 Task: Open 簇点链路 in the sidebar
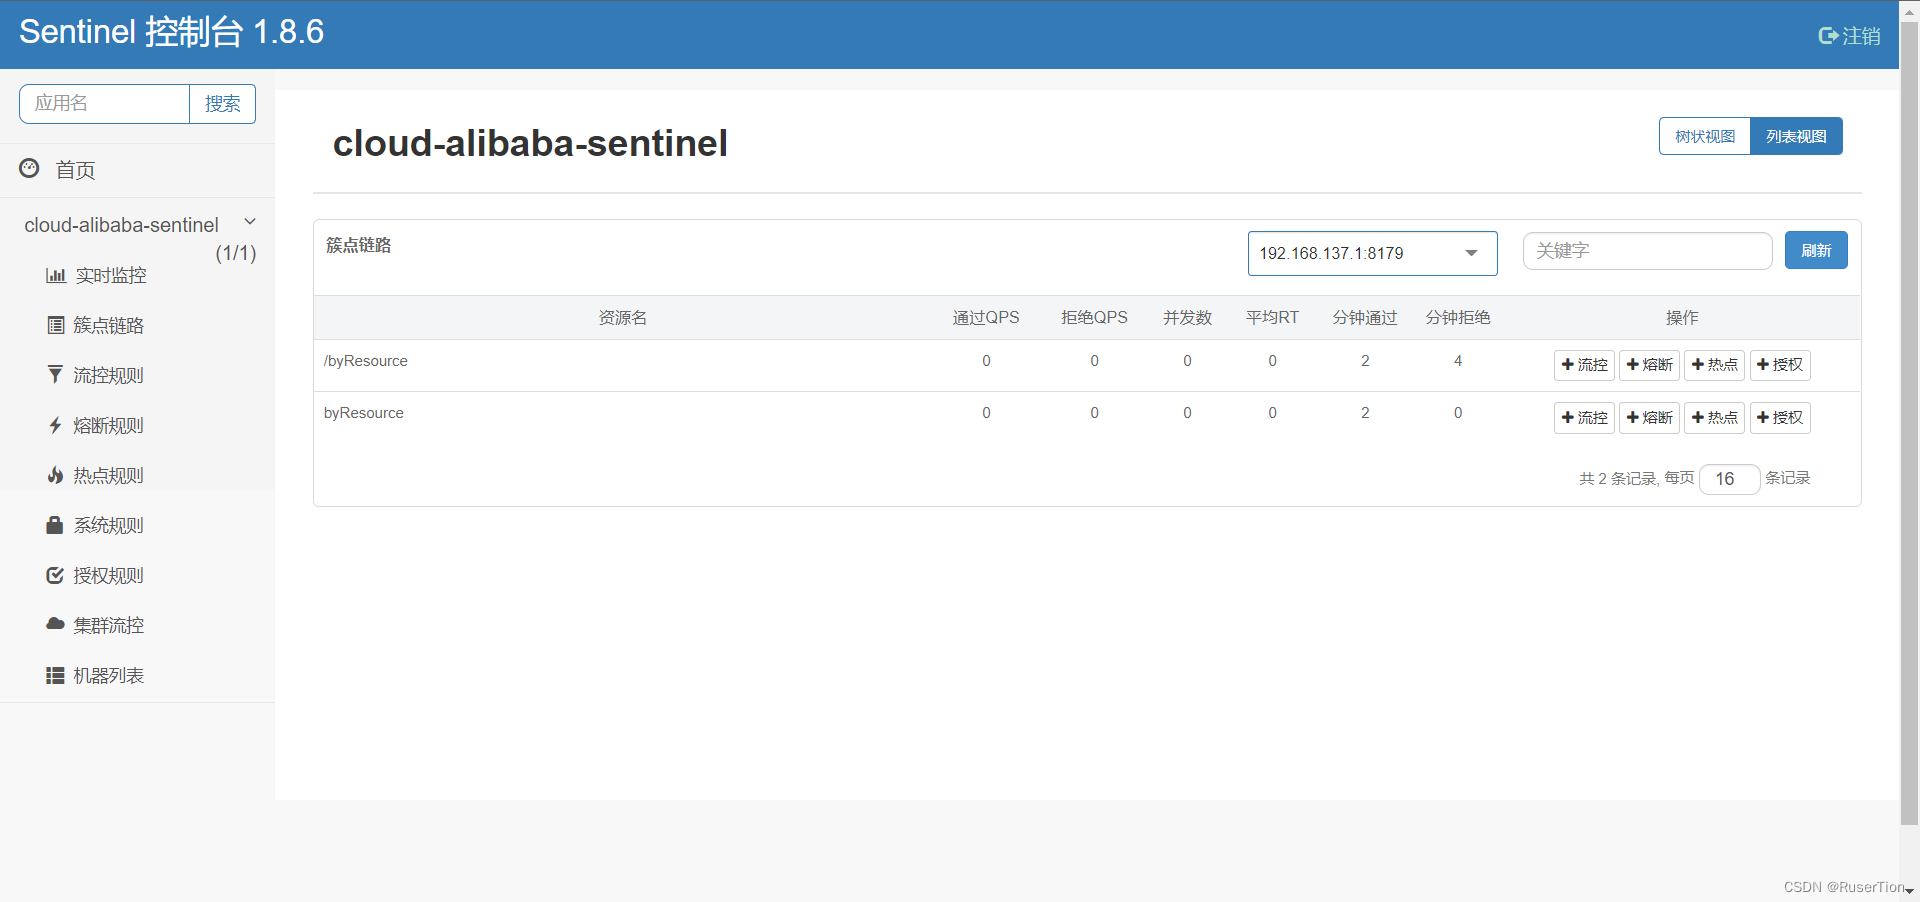pyautogui.click(x=109, y=325)
